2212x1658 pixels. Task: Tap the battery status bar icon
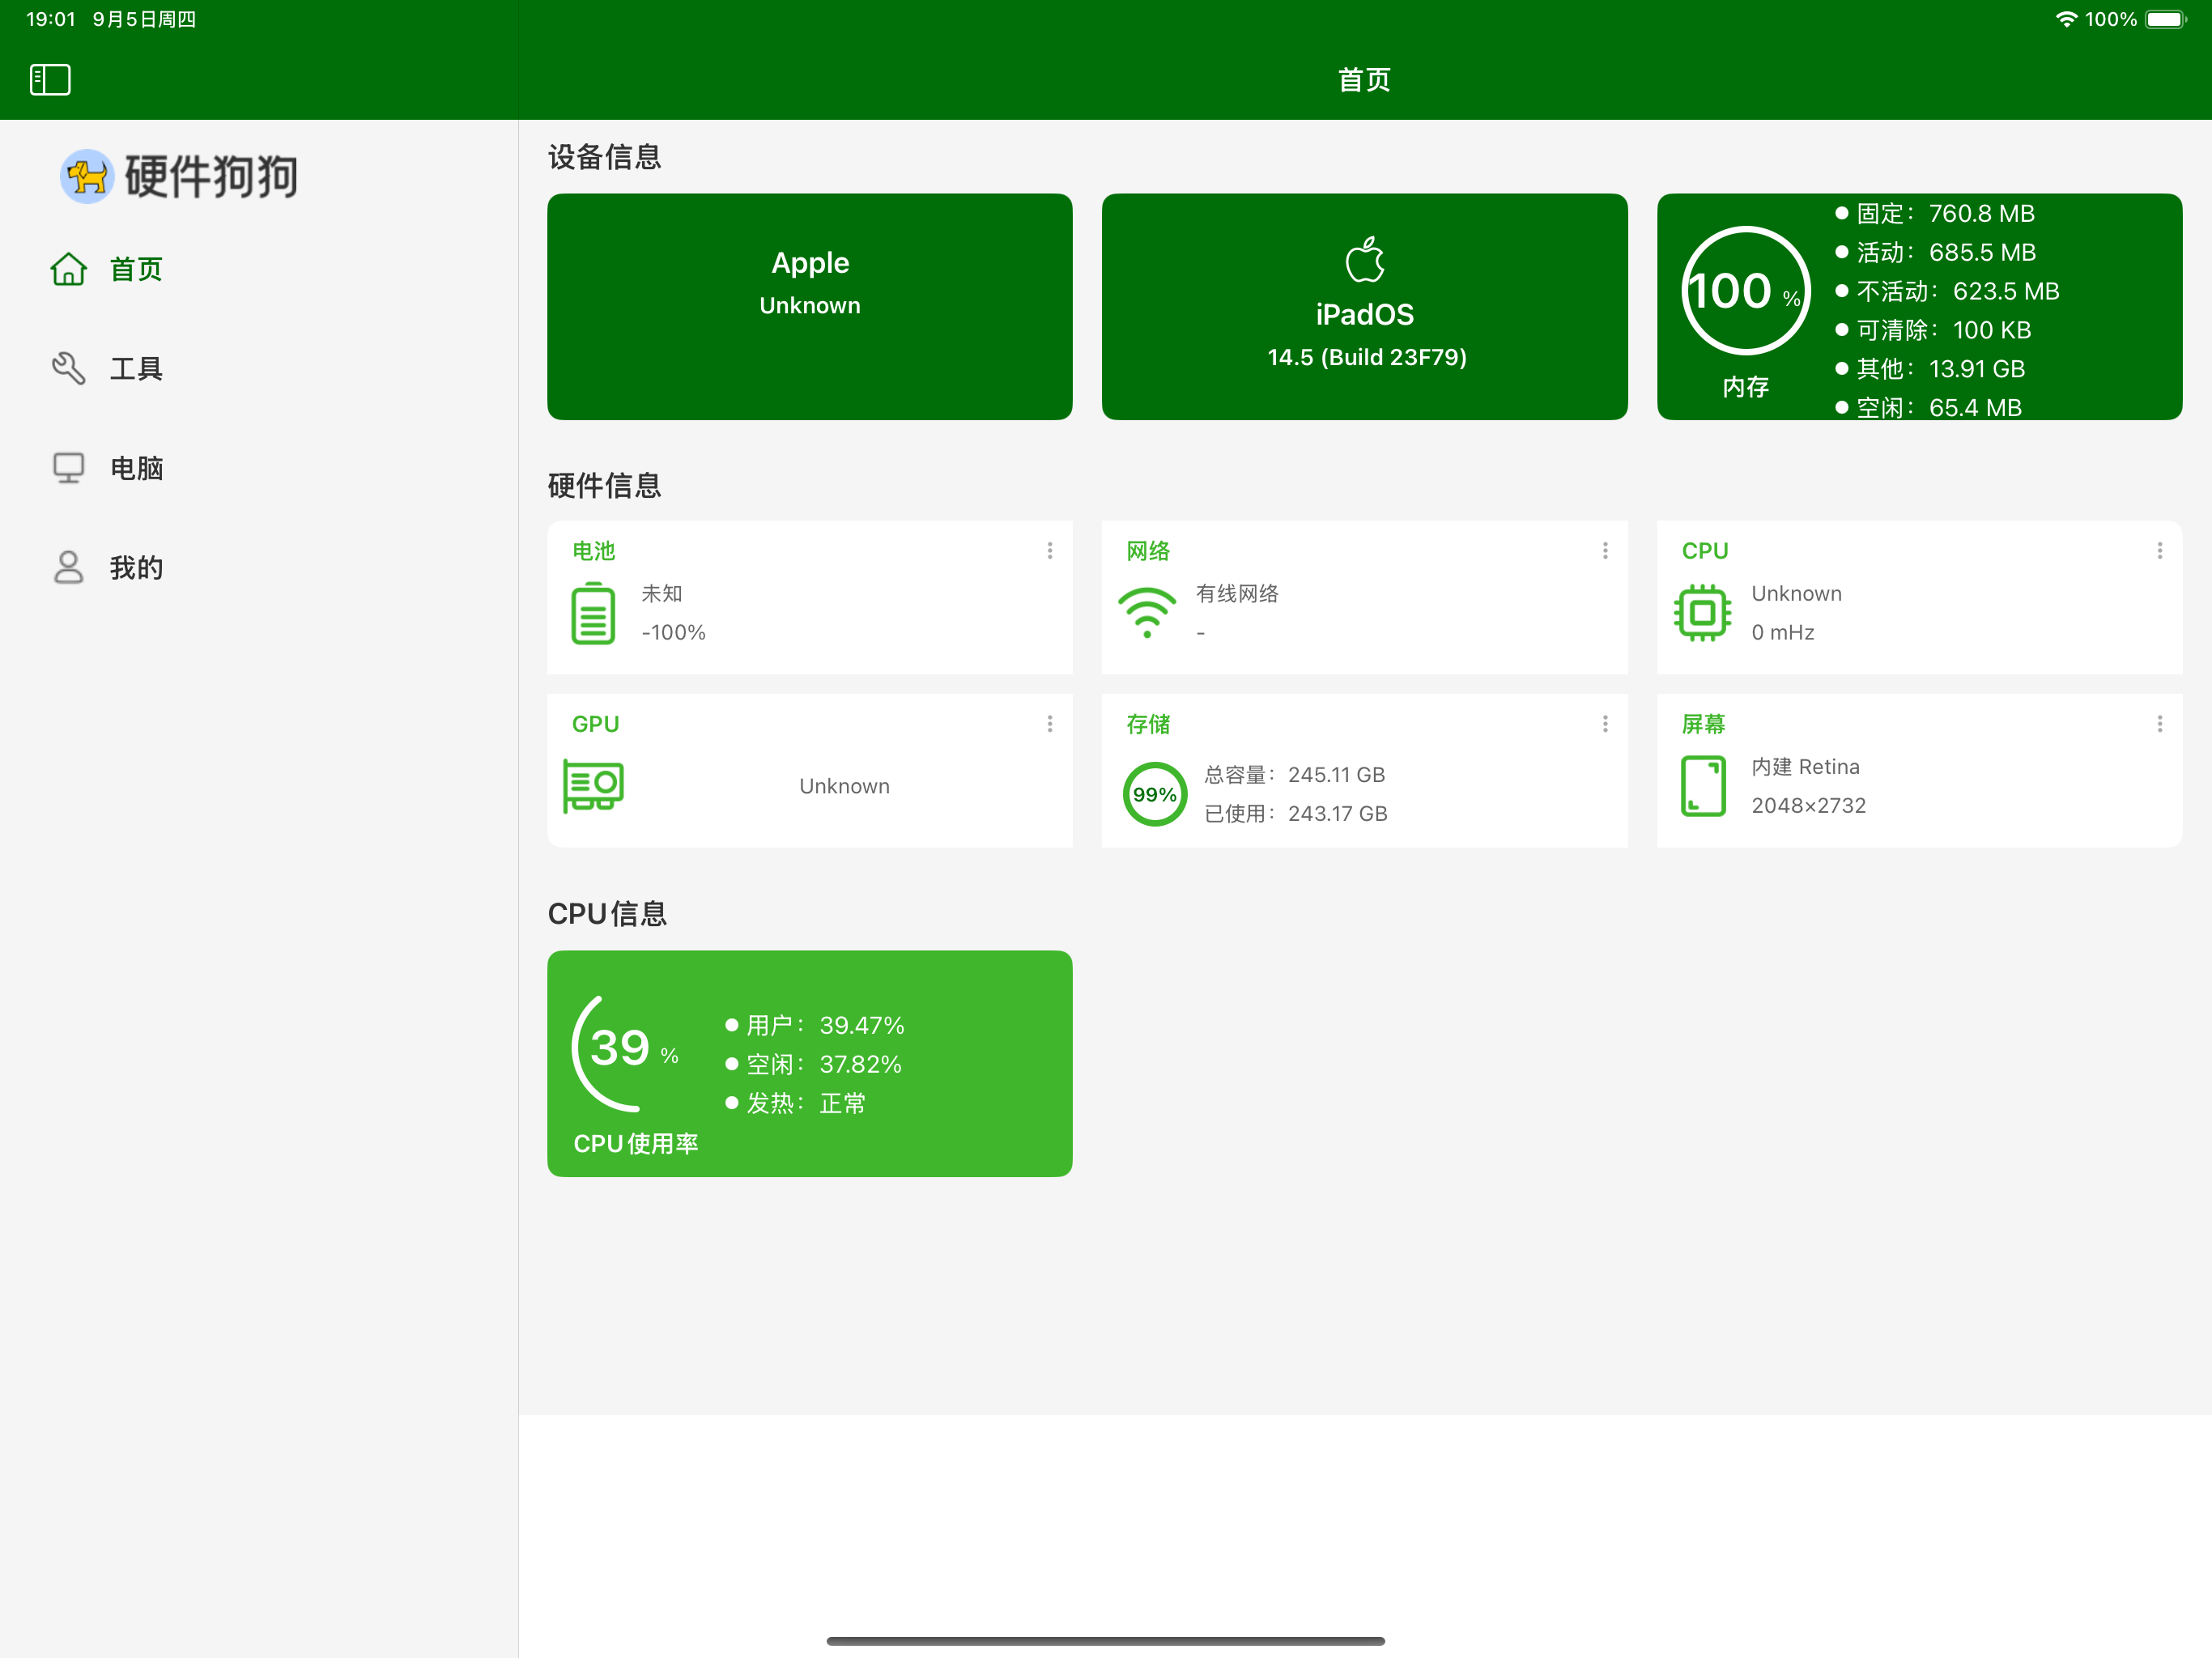pyautogui.click(x=2166, y=19)
